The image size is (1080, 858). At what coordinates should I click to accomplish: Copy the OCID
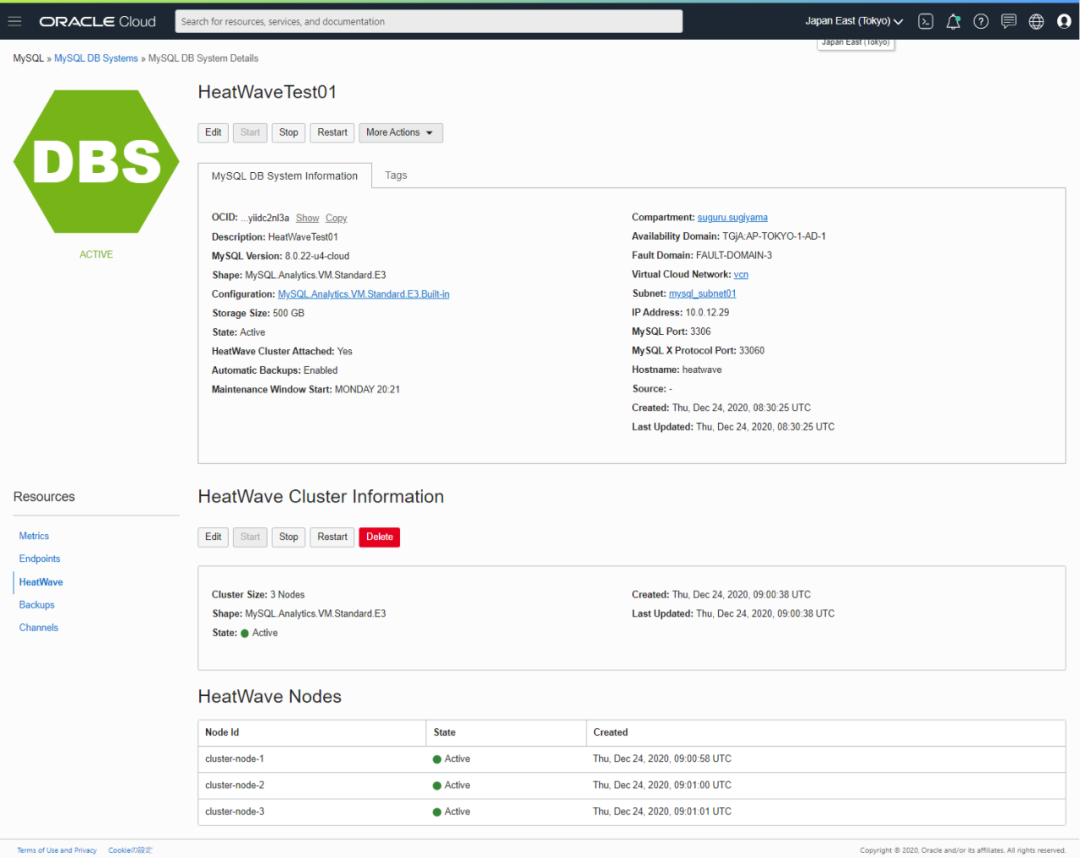(336, 218)
